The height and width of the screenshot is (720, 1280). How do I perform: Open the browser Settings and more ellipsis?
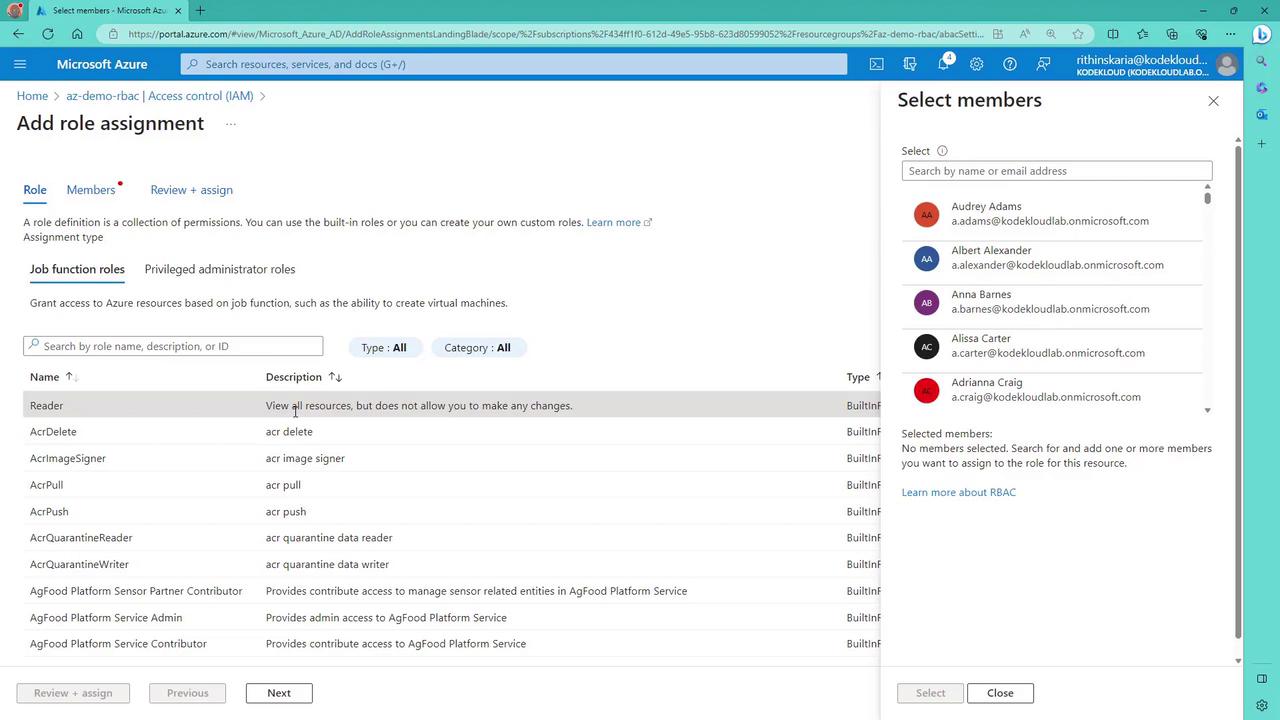click(x=1231, y=34)
